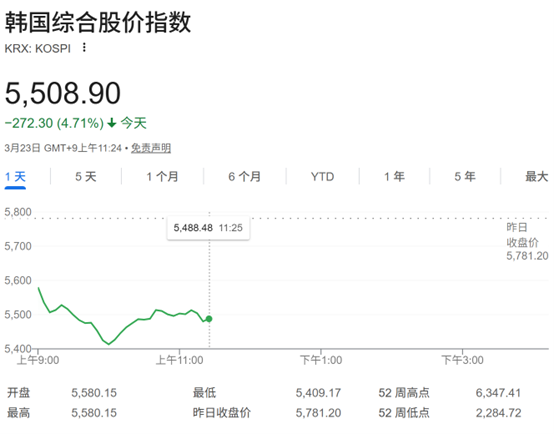Click the 上午11:00 x-axis label

click(179, 360)
